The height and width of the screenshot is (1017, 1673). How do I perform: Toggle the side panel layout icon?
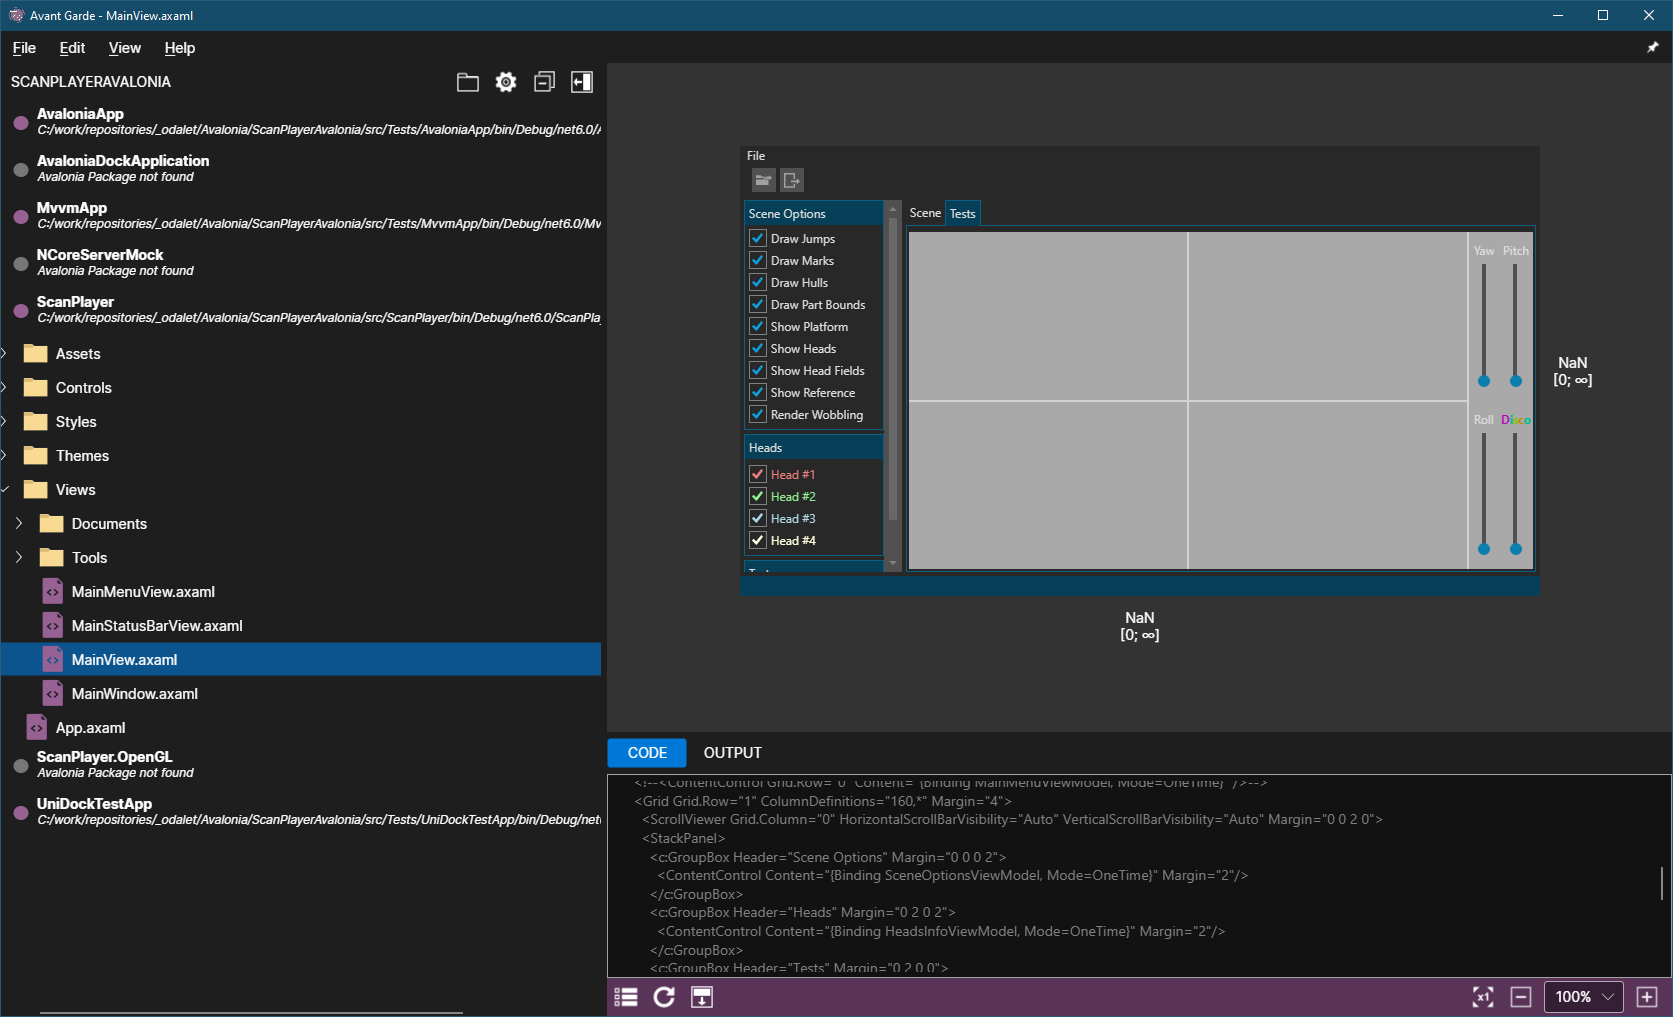tap(581, 82)
